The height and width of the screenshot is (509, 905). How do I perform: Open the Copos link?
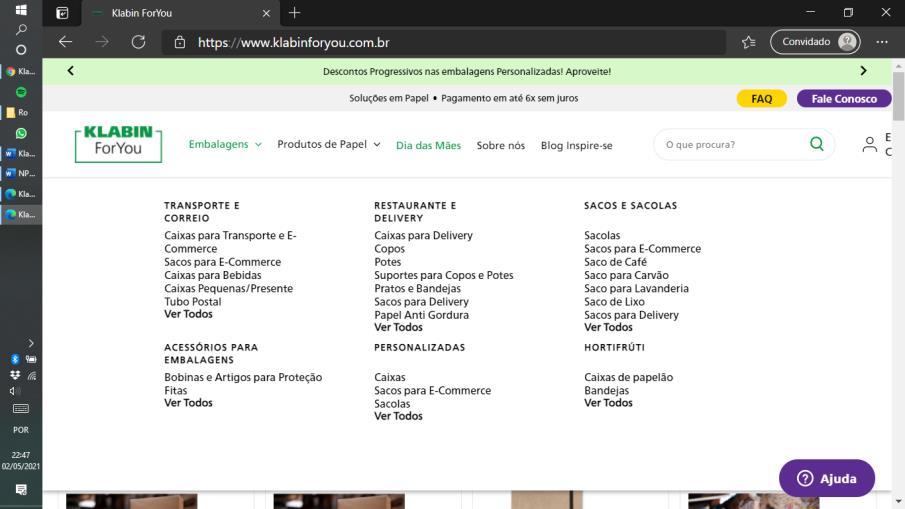(389, 249)
